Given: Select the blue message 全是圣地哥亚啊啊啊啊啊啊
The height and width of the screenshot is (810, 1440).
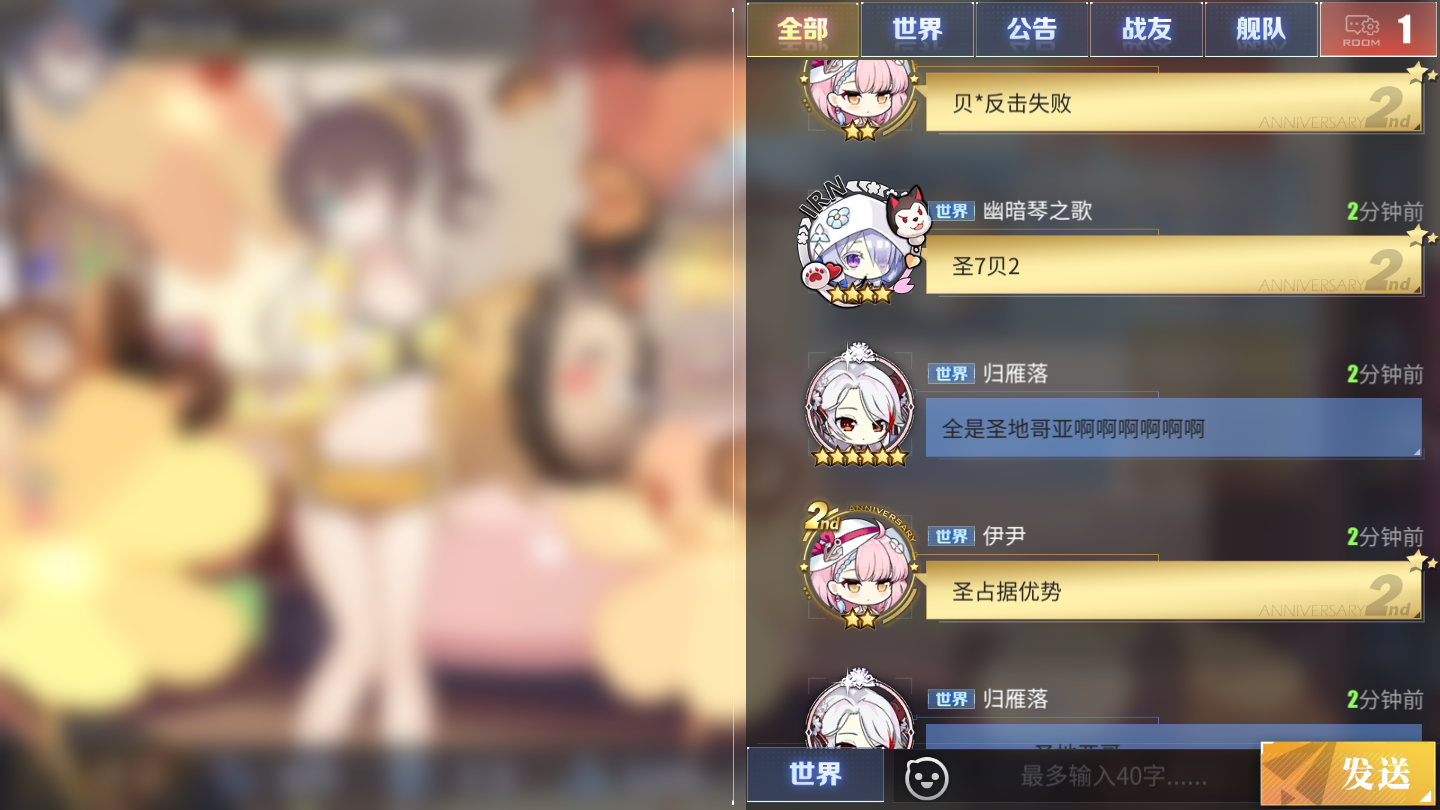Looking at the screenshot, I should [1174, 428].
